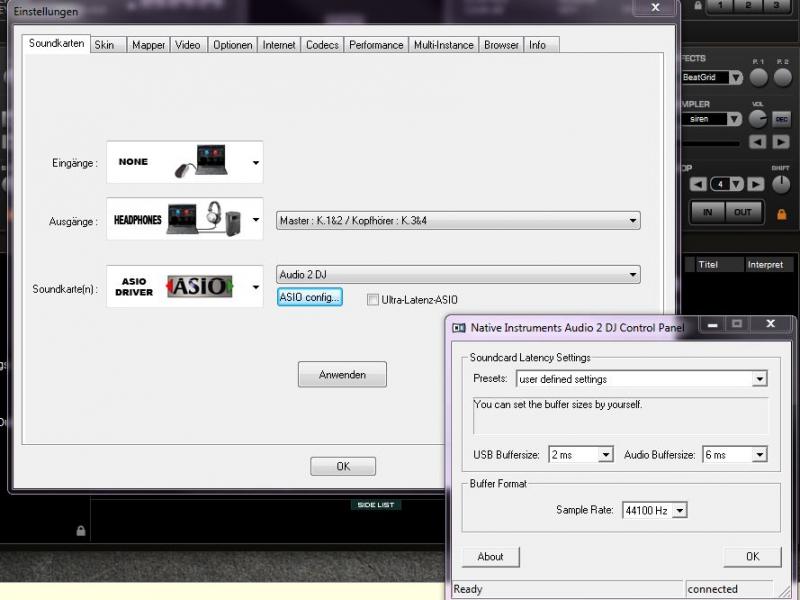Set the loop OUT point

(x=743, y=212)
